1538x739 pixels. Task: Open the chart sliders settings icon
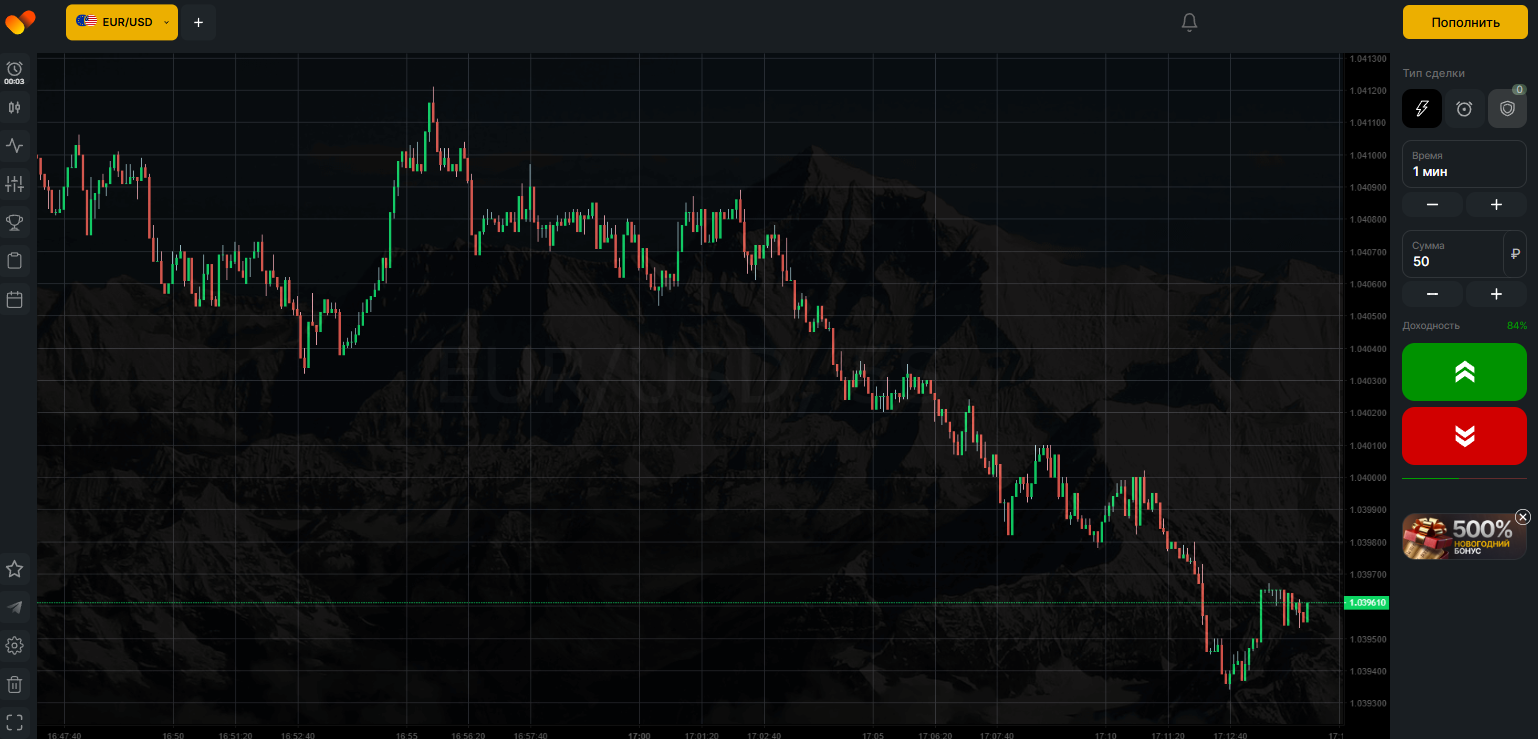(14, 184)
